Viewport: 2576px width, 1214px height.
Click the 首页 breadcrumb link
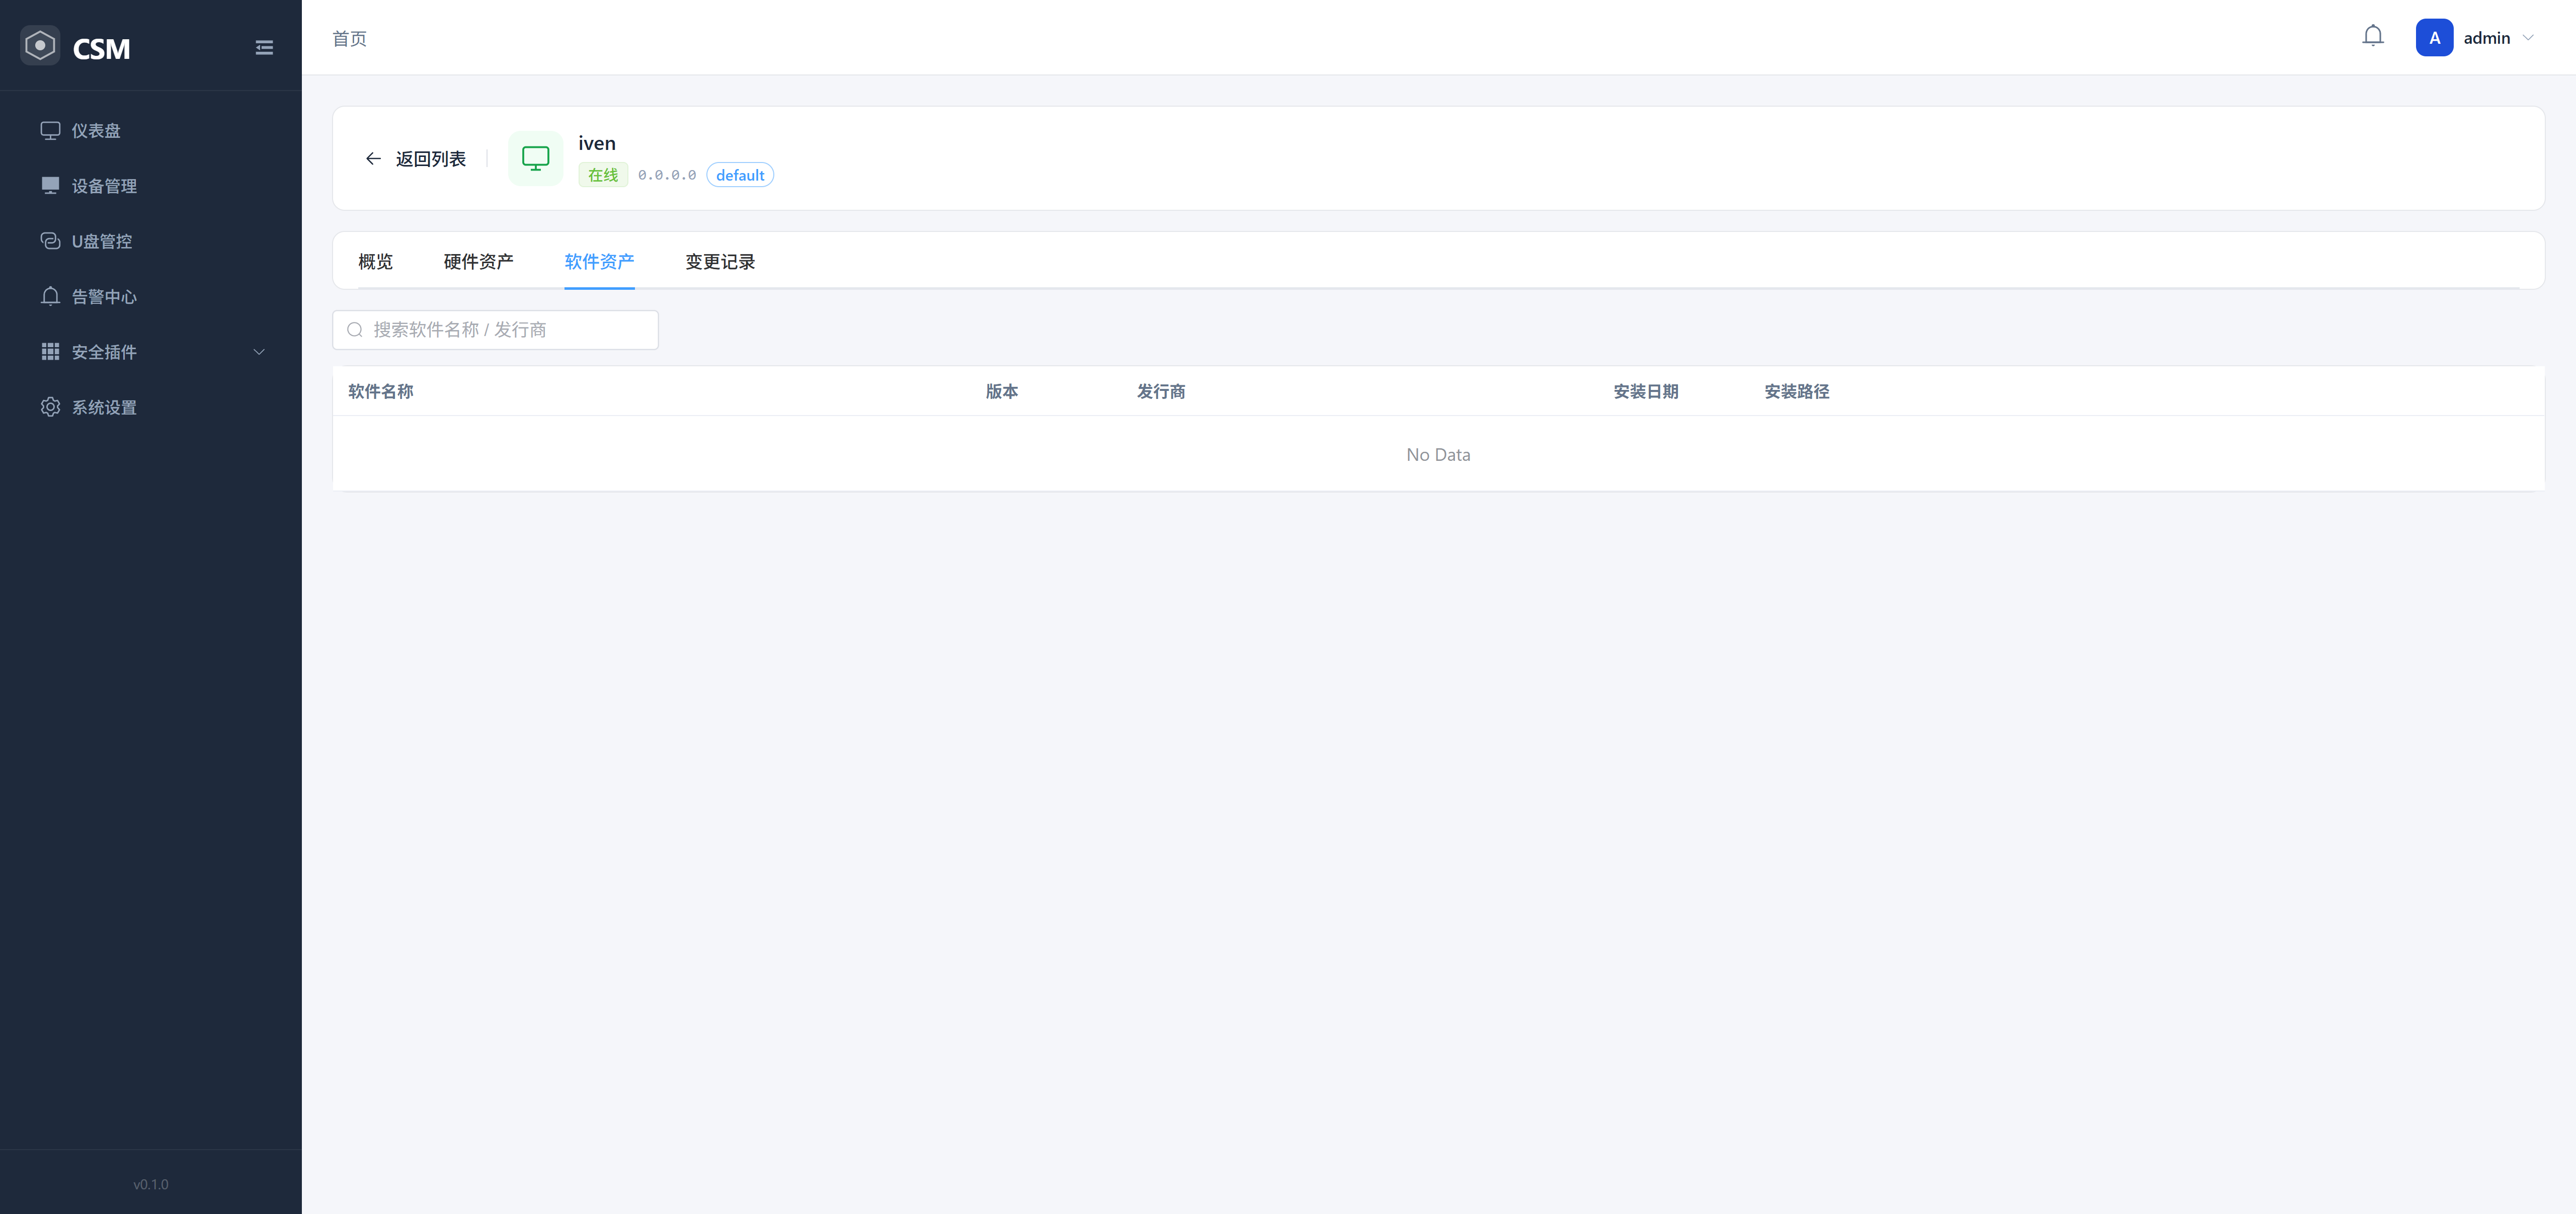(349, 38)
